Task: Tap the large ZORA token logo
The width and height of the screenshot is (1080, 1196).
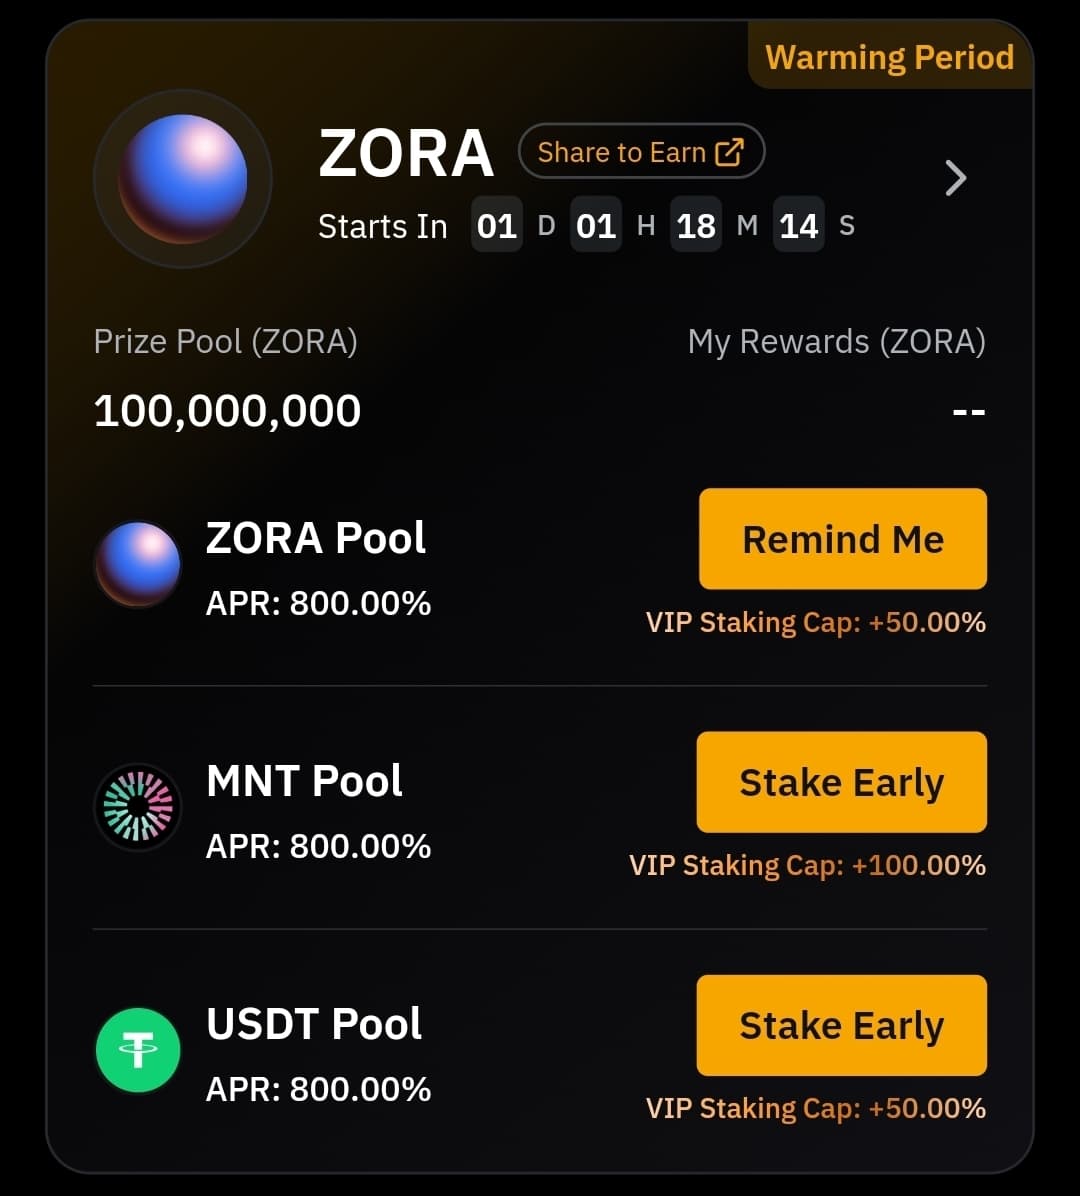Action: (182, 179)
